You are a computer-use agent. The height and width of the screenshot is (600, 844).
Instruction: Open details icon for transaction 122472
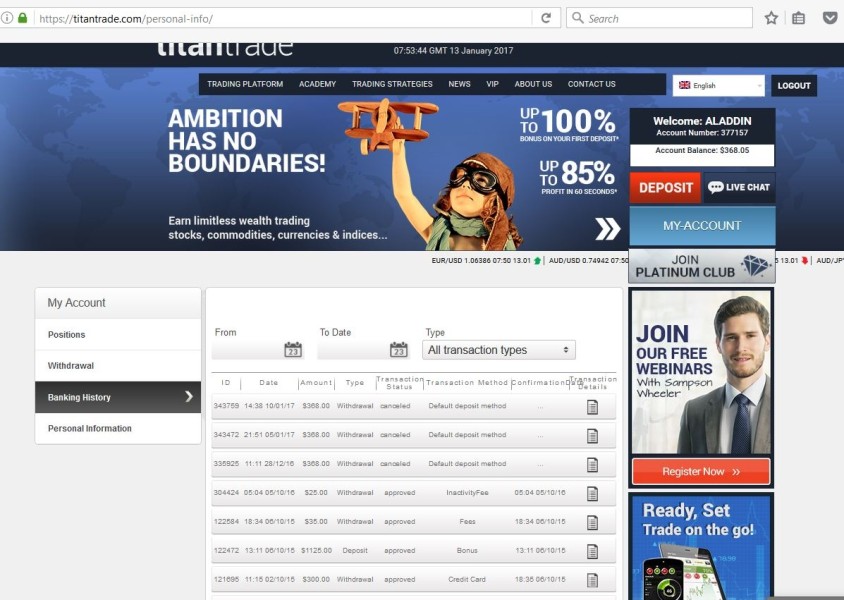pos(592,552)
